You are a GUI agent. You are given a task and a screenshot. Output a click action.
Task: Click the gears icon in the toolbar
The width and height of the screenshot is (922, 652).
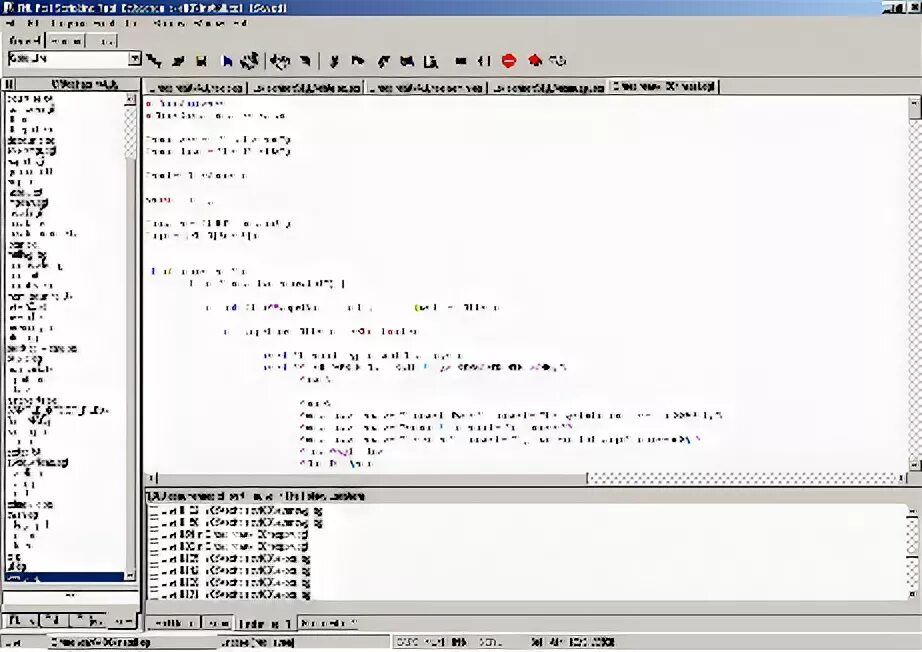(250, 61)
